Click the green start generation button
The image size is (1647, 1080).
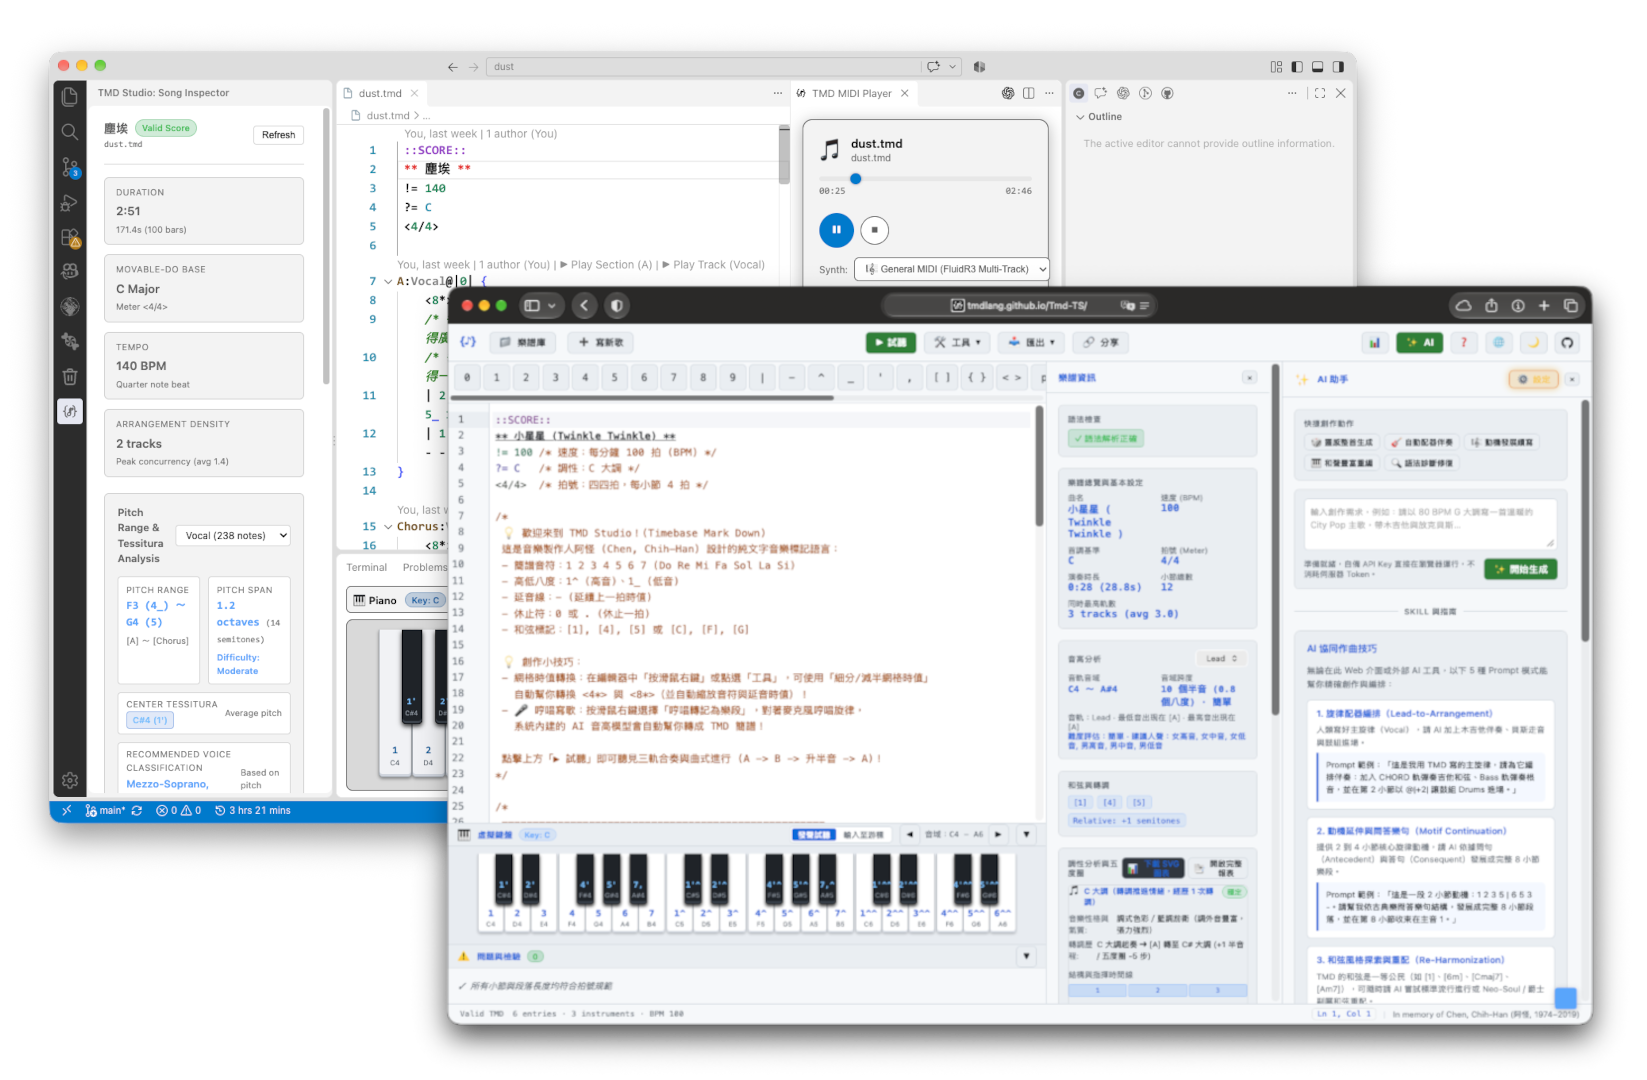tap(1521, 569)
